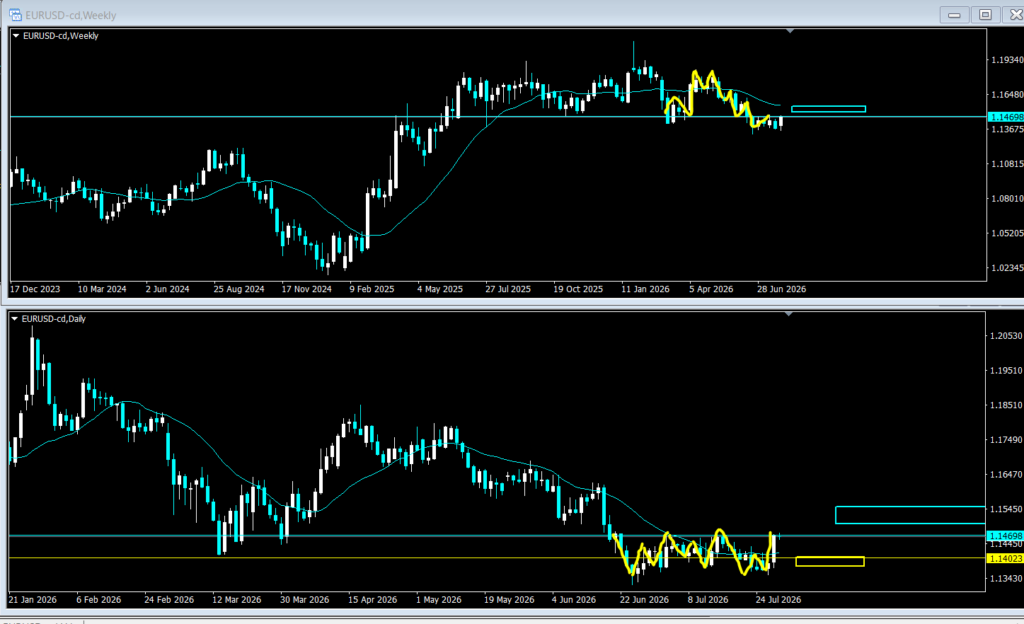1024x624 pixels.
Task: Click the yellow 1.14023 price label
Action: (x=1006, y=559)
